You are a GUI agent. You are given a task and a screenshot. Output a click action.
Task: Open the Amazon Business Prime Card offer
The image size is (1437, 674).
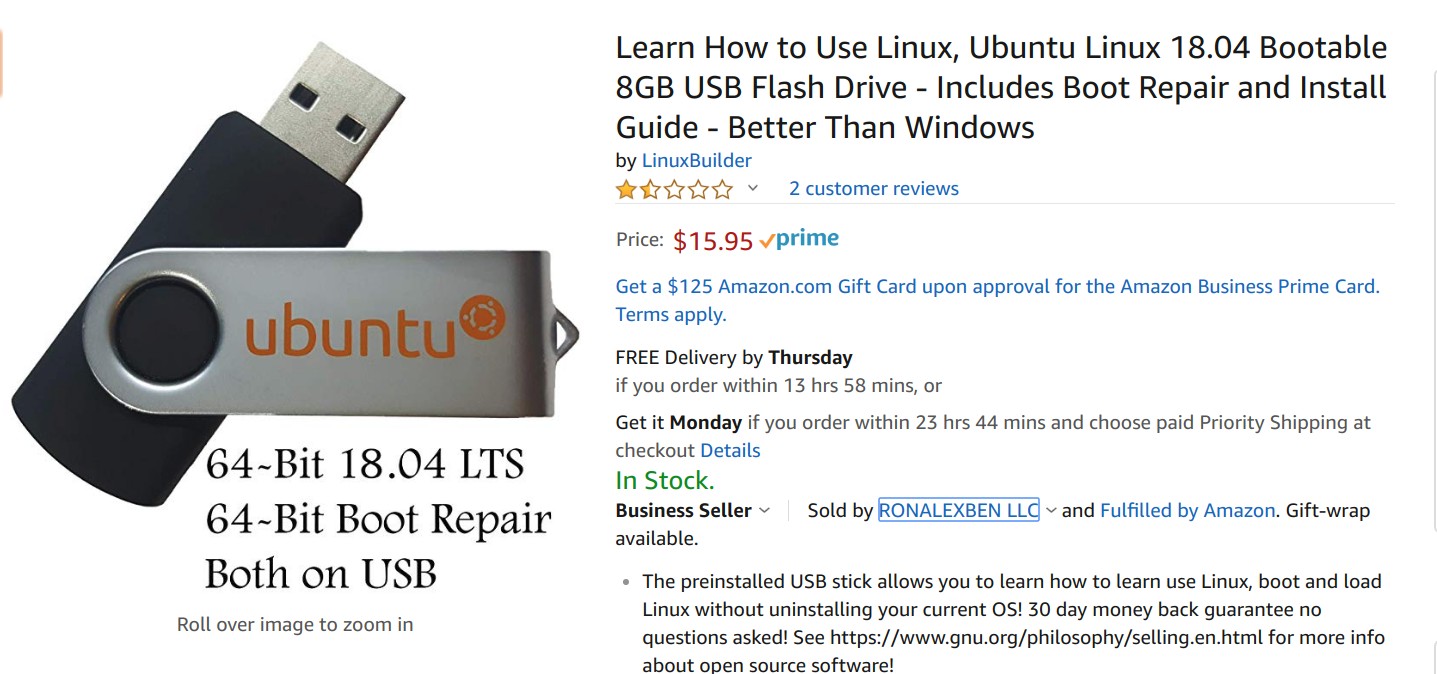[997, 286]
